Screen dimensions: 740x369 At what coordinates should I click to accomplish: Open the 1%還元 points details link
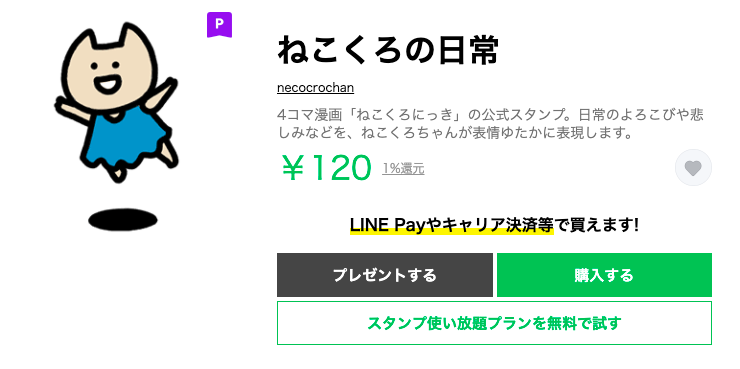[403, 168]
